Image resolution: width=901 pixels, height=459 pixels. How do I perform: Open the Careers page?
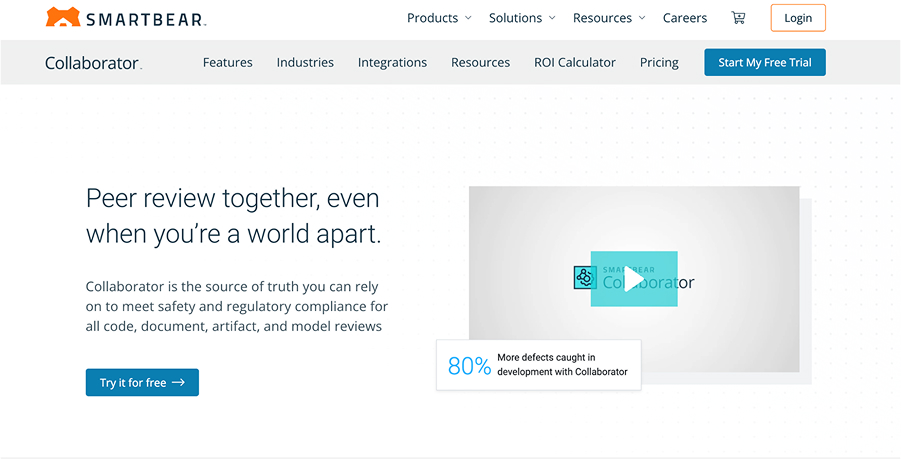685,18
